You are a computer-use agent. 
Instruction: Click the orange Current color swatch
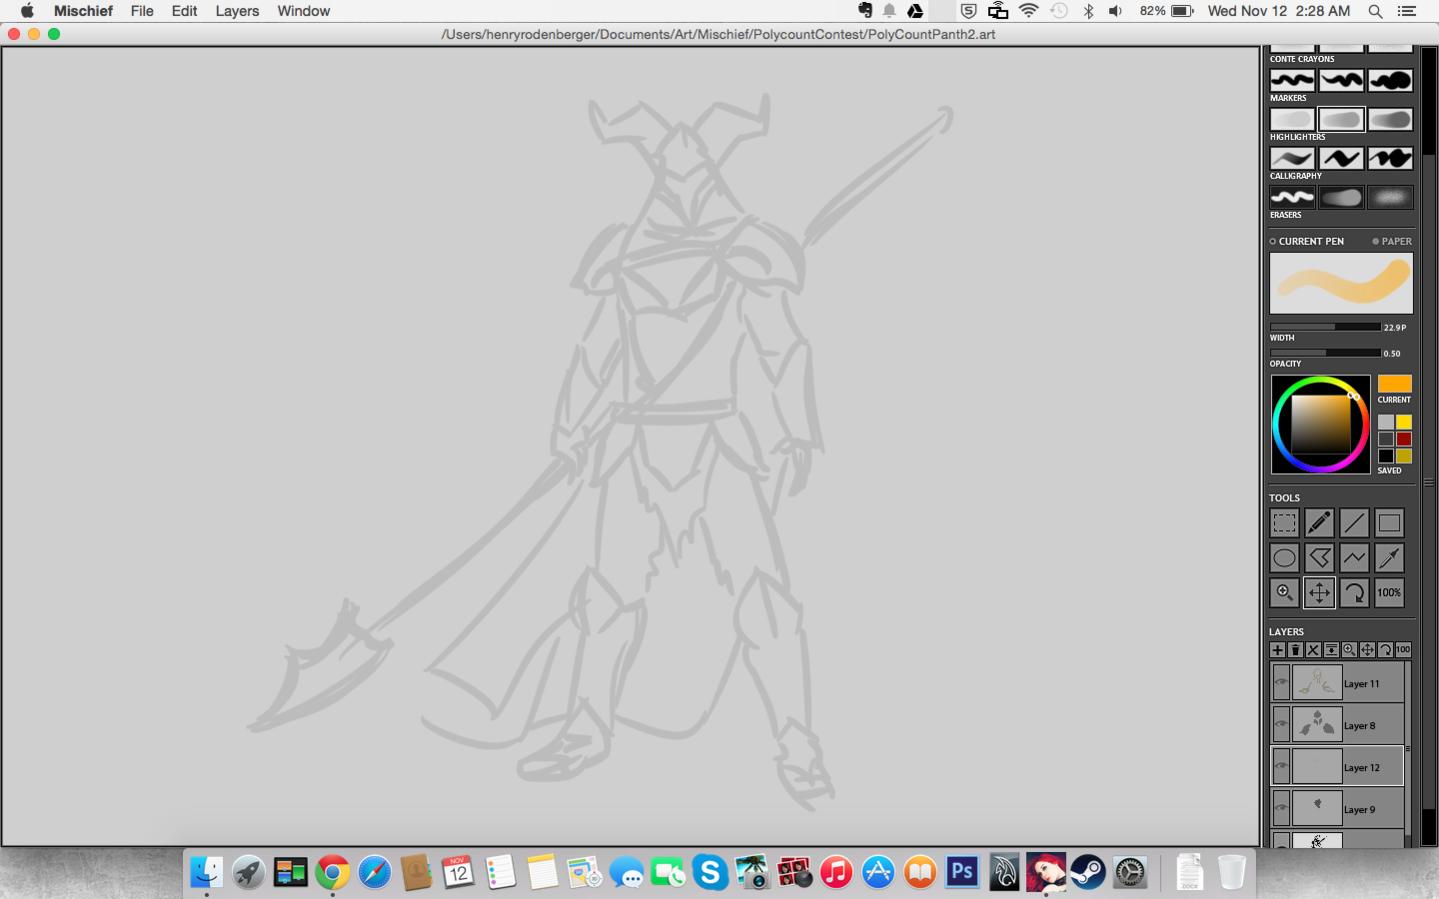pos(1394,384)
